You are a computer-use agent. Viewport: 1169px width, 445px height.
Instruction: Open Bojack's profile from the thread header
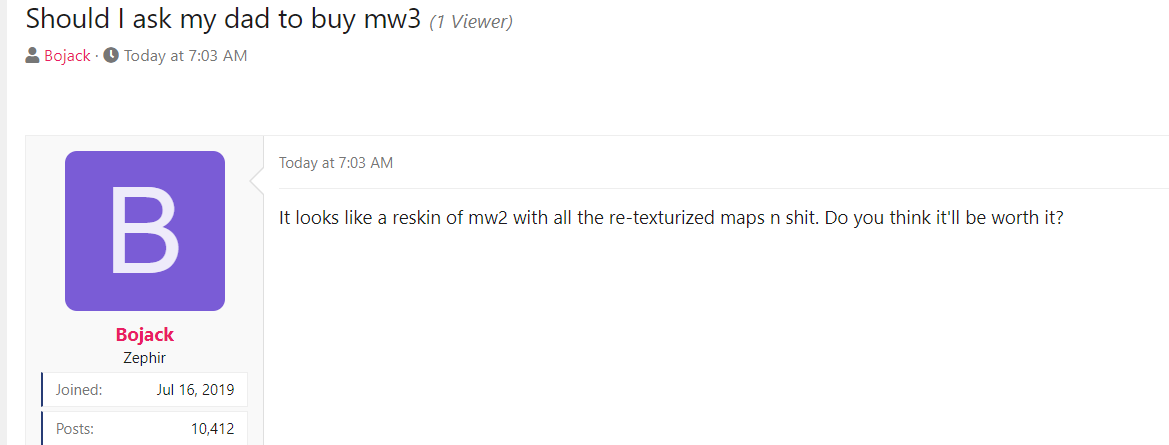click(67, 55)
